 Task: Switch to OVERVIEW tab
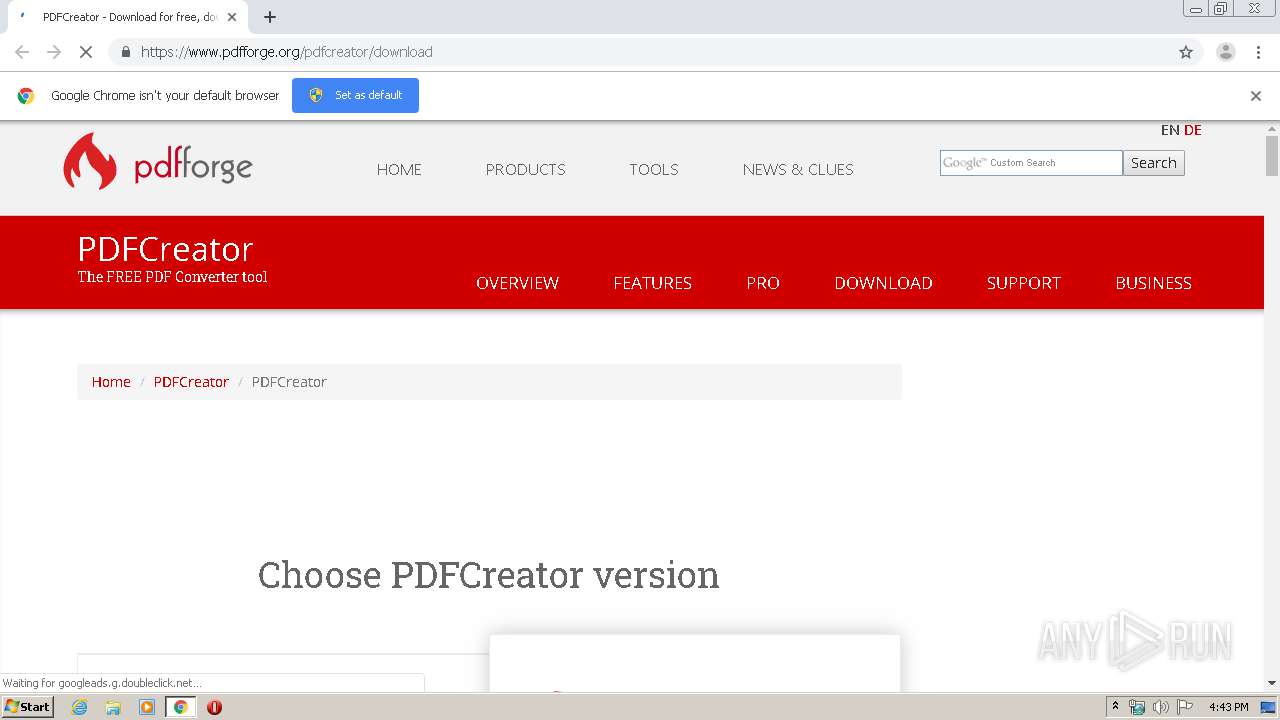(x=517, y=283)
